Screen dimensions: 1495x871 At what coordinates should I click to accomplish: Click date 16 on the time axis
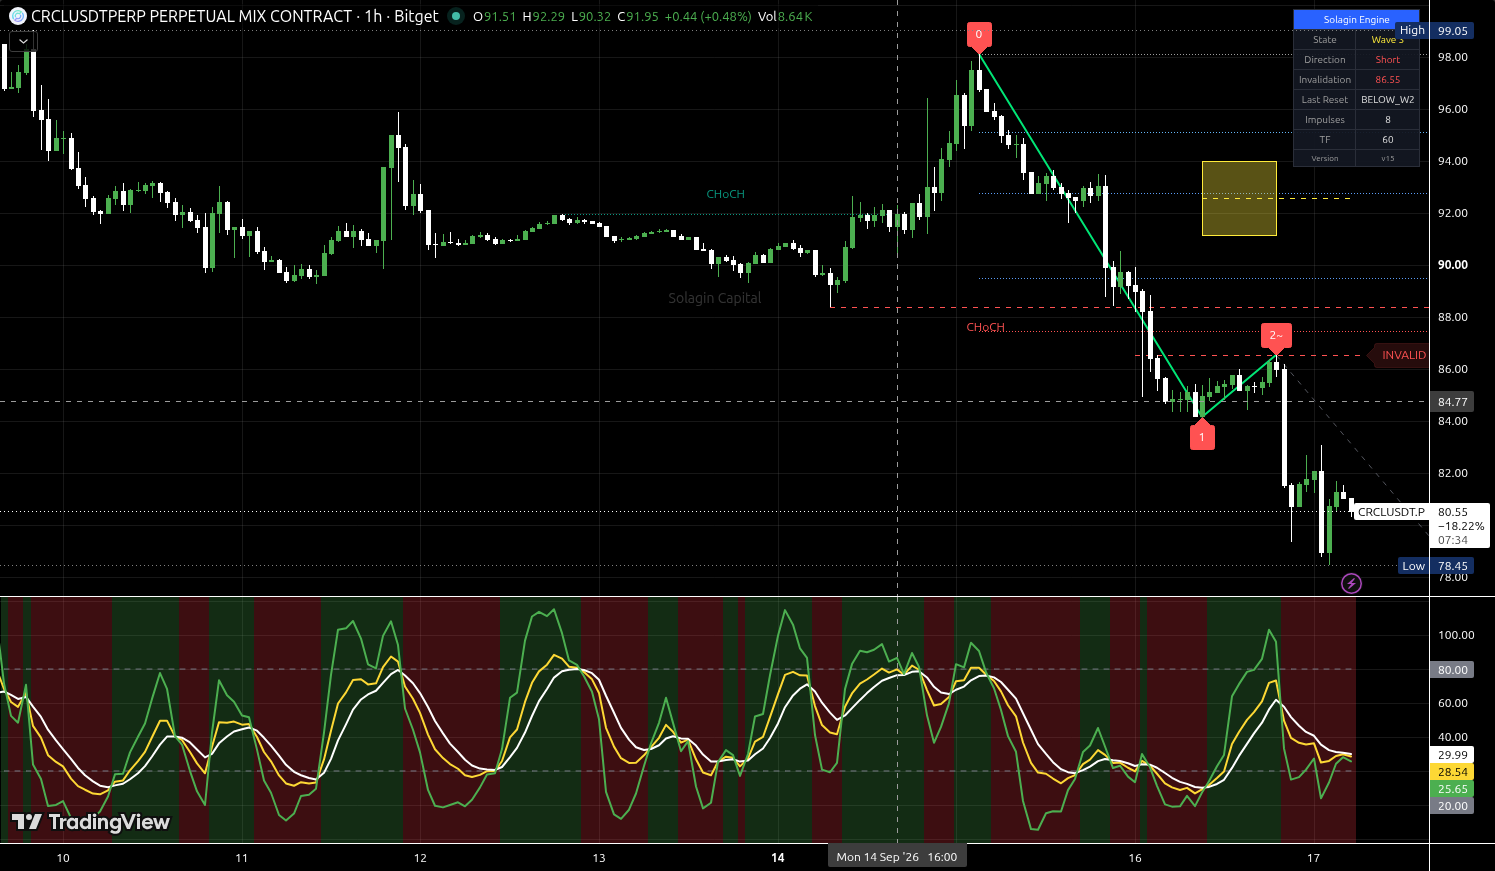[1135, 858]
